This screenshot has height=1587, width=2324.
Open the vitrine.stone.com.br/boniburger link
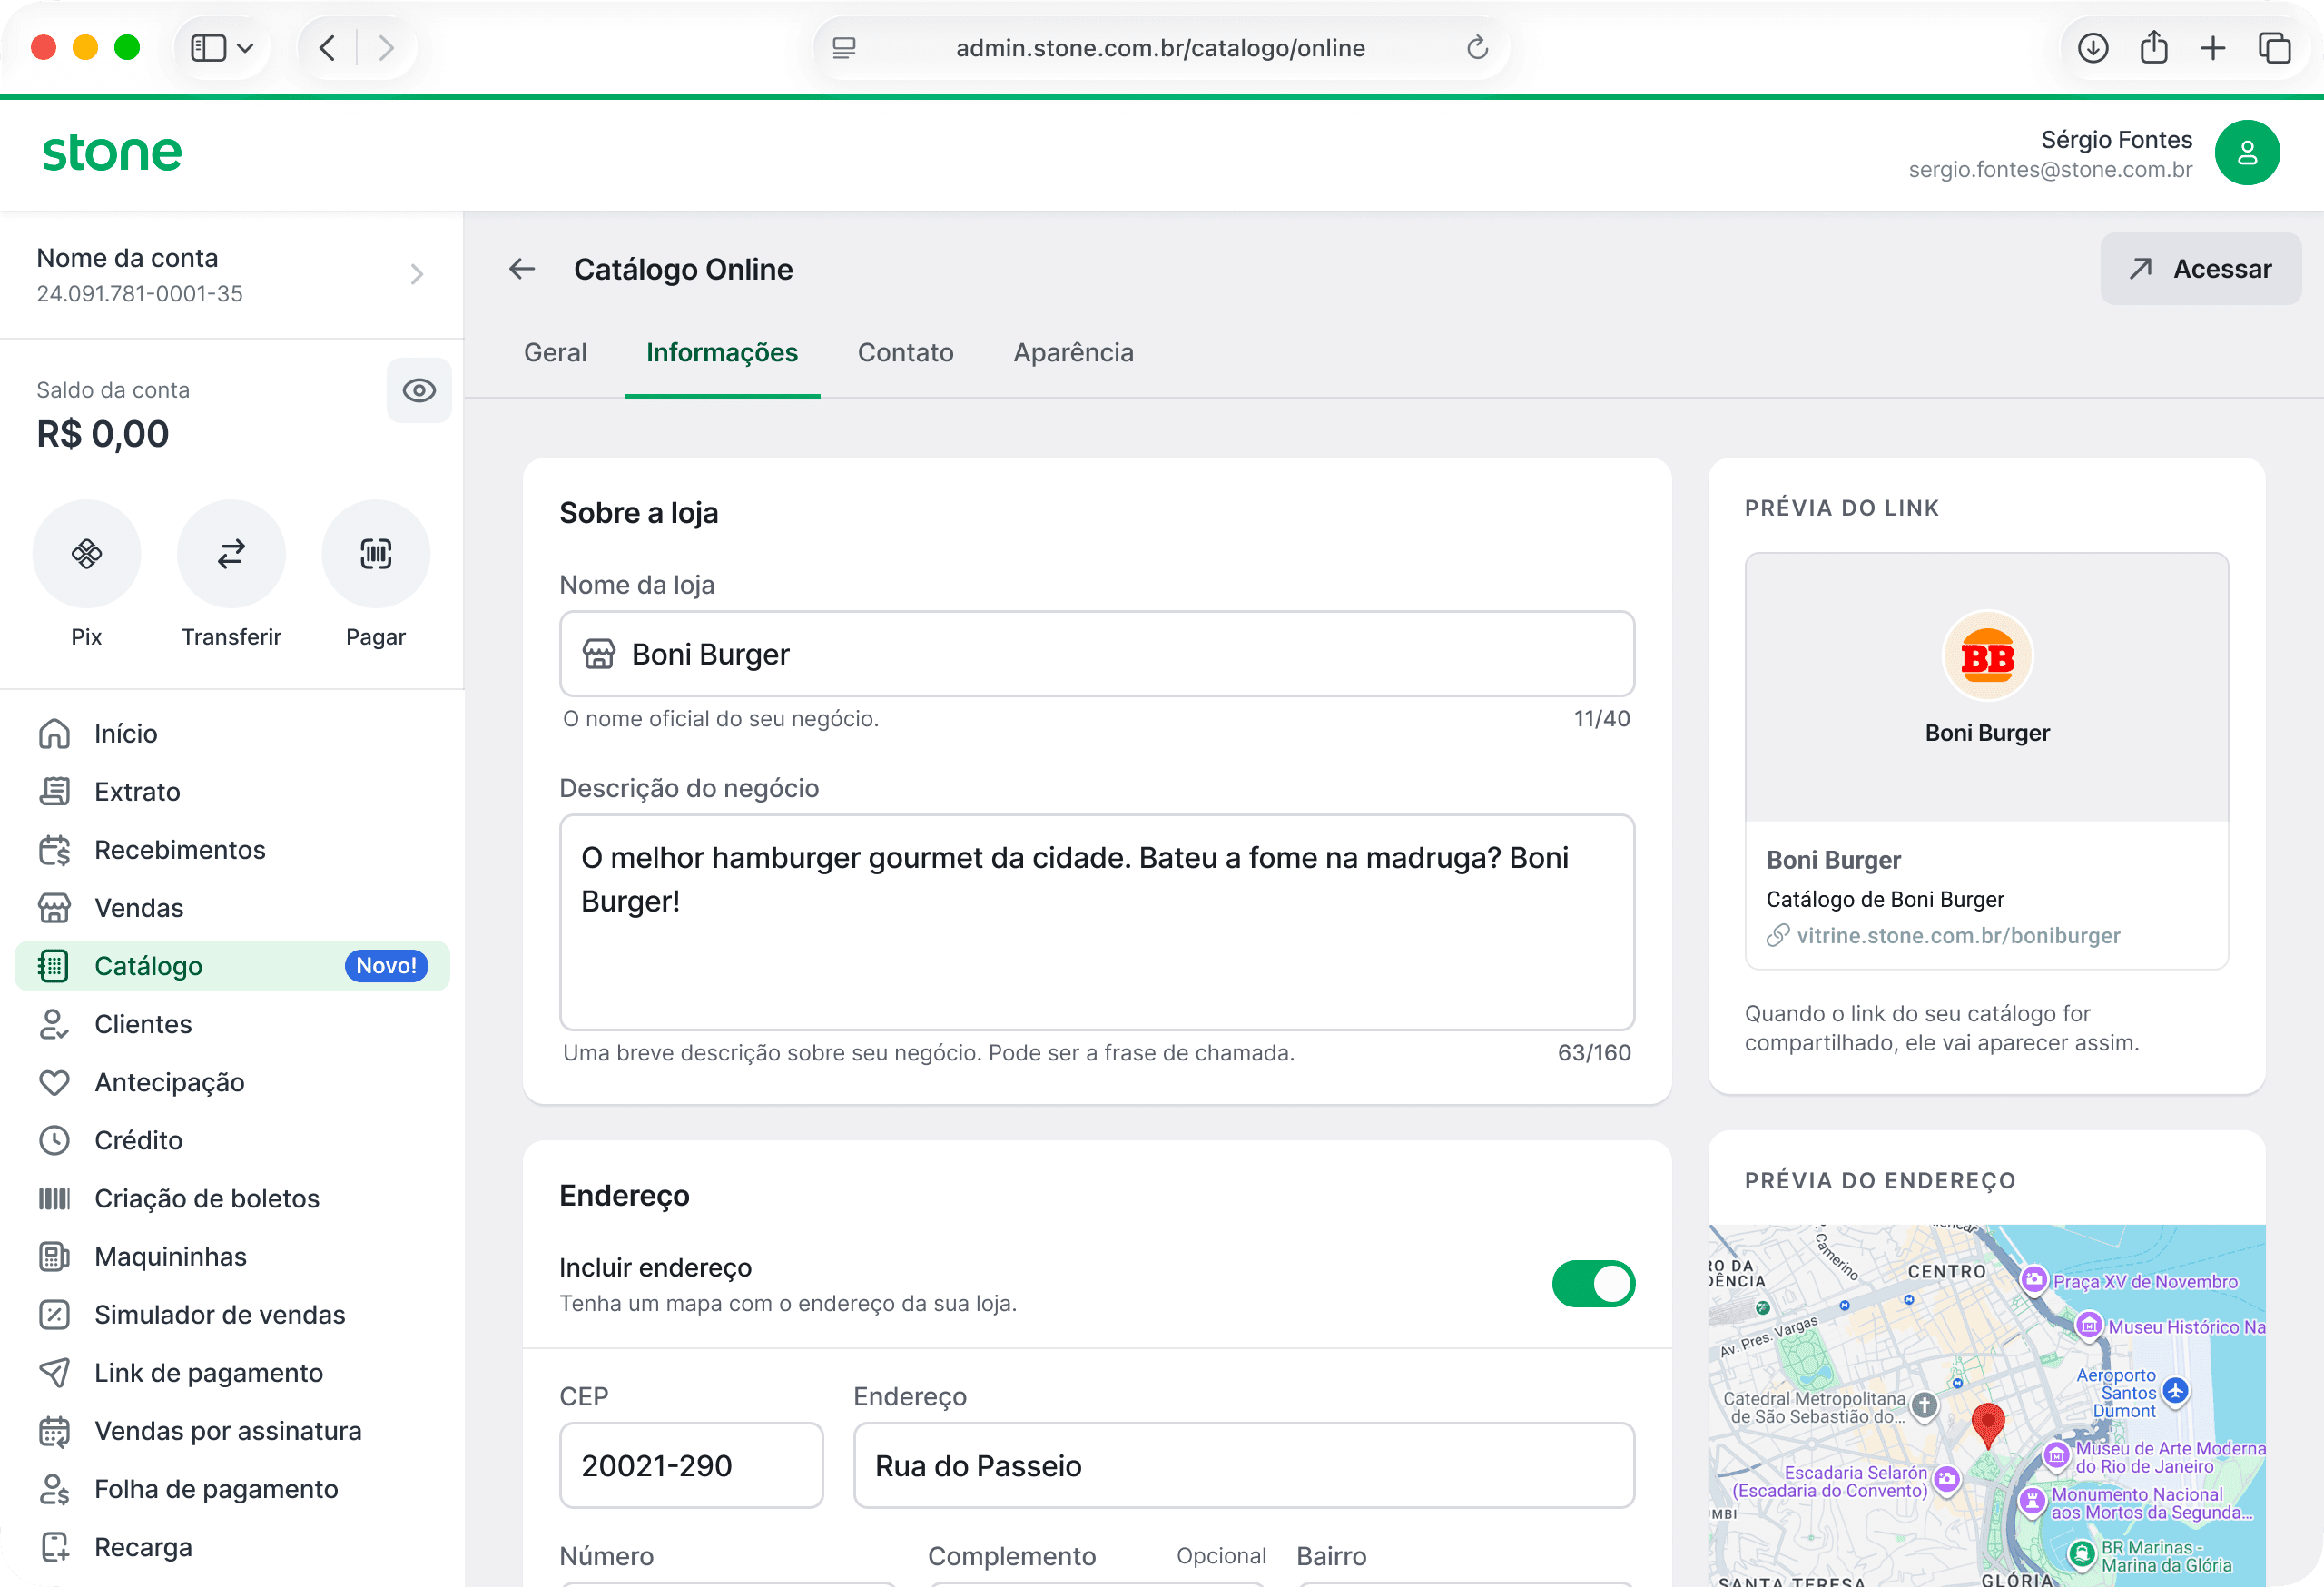tap(1957, 936)
